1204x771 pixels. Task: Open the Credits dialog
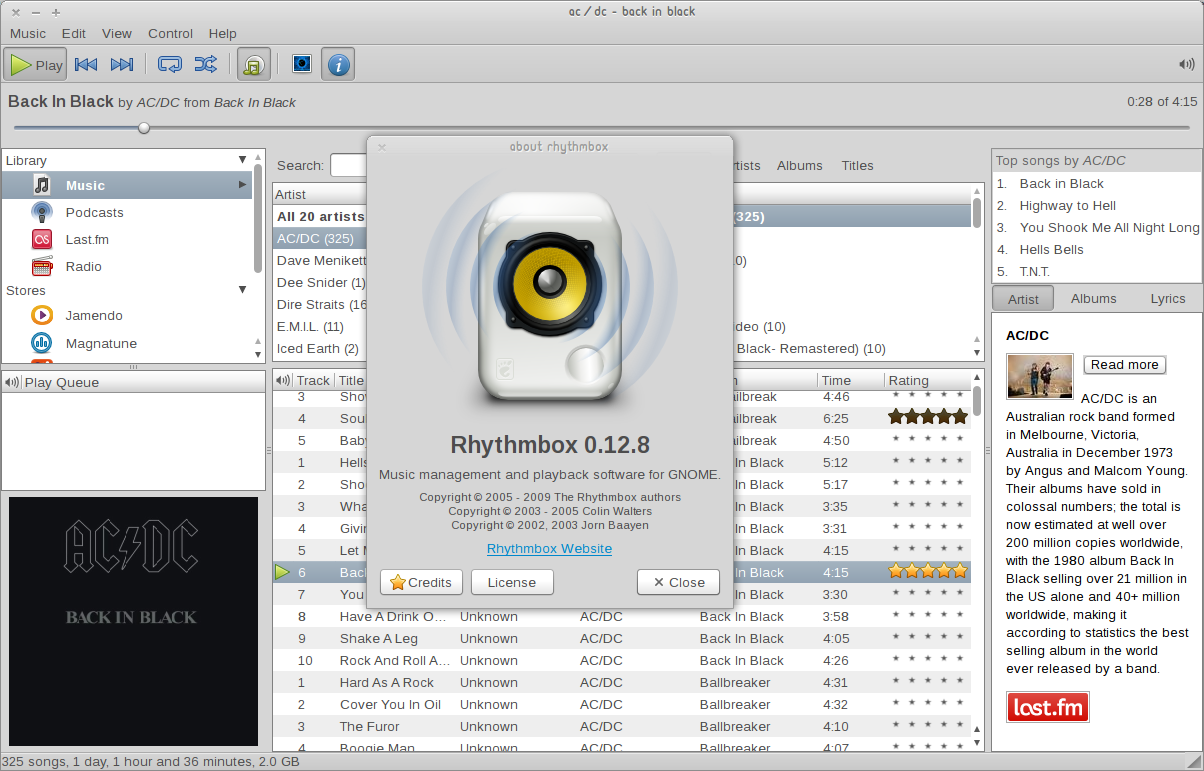pos(421,582)
